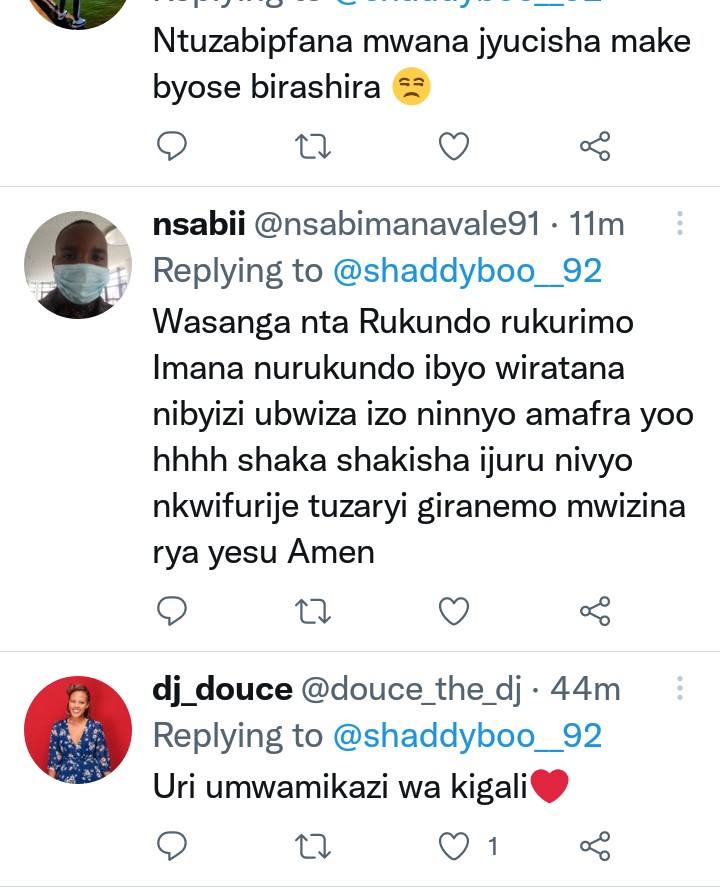The width and height of the screenshot is (720, 890).
Task: Reply to the Ntuzabipfana tweet
Action: (174, 147)
